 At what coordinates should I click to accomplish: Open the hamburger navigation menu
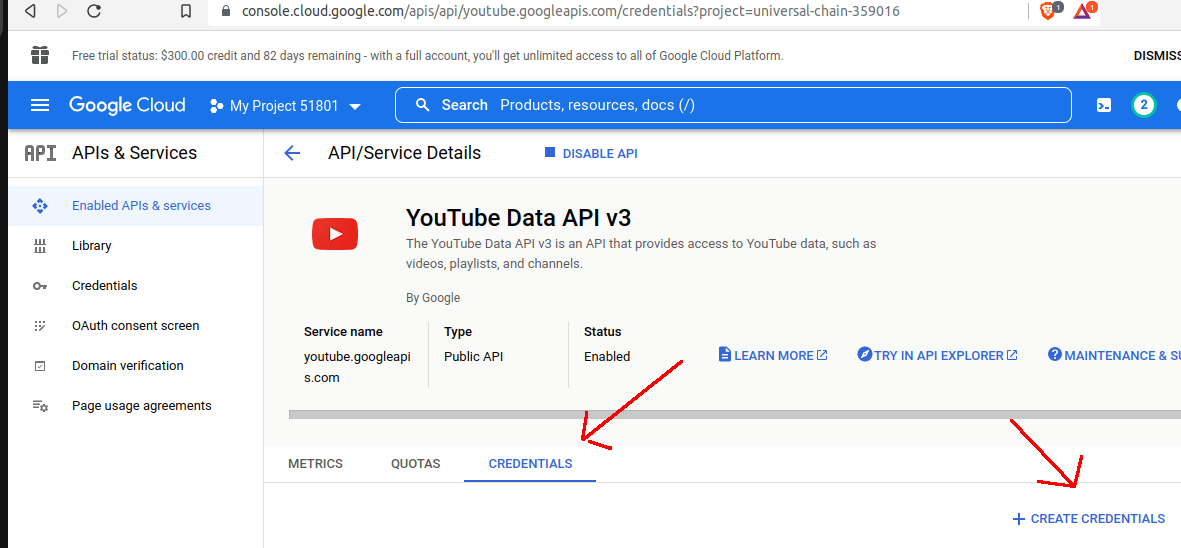[x=40, y=105]
